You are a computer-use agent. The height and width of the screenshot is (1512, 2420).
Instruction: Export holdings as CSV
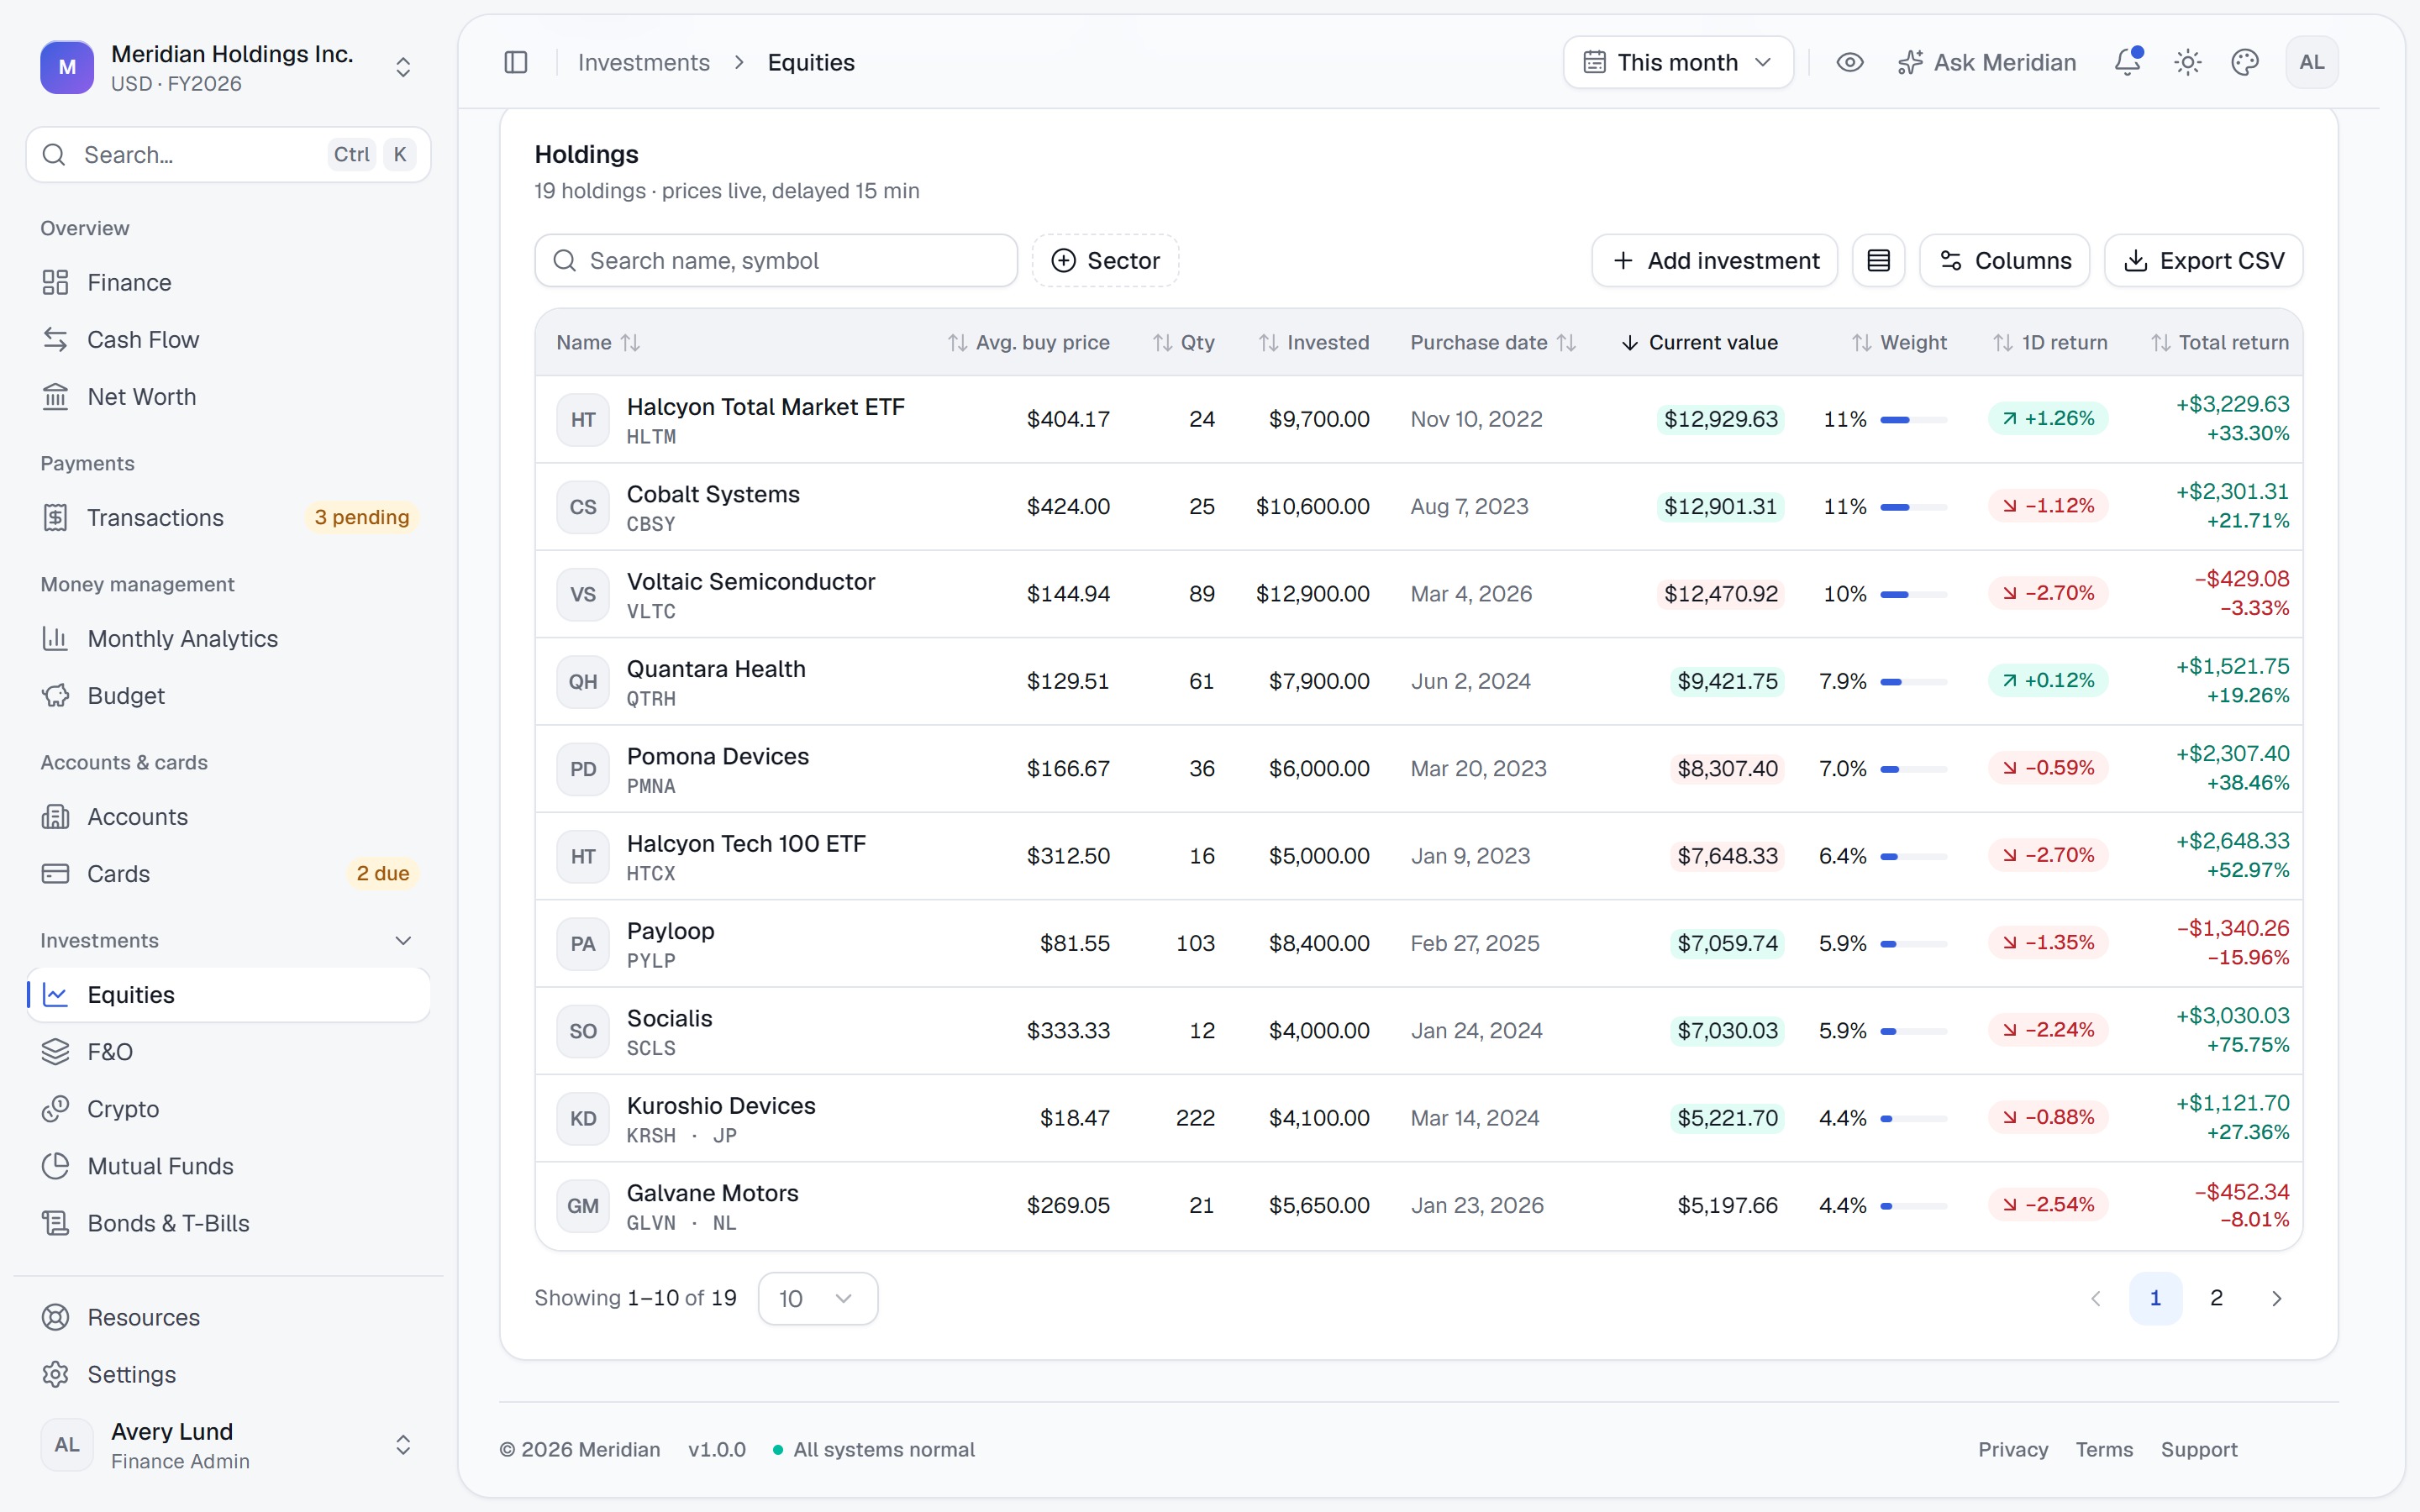click(2203, 261)
